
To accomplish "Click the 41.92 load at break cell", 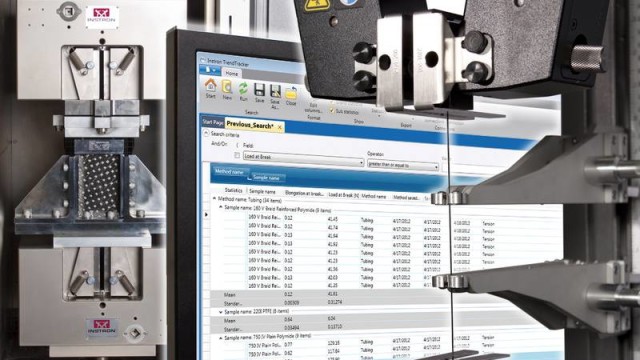I will pyautogui.click(x=333, y=244).
